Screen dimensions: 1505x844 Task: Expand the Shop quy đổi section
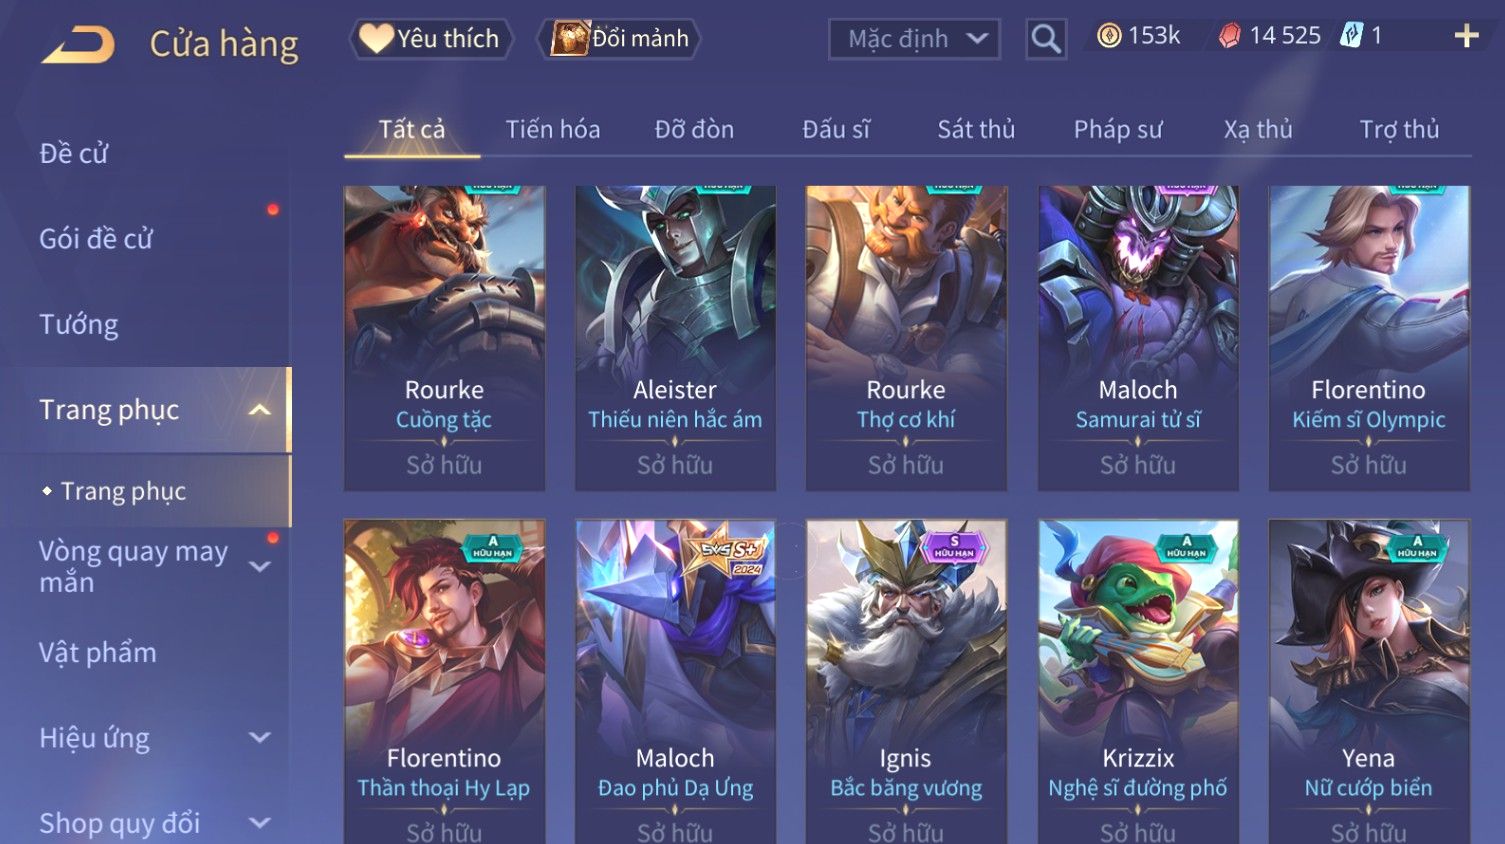[x=259, y=823]
